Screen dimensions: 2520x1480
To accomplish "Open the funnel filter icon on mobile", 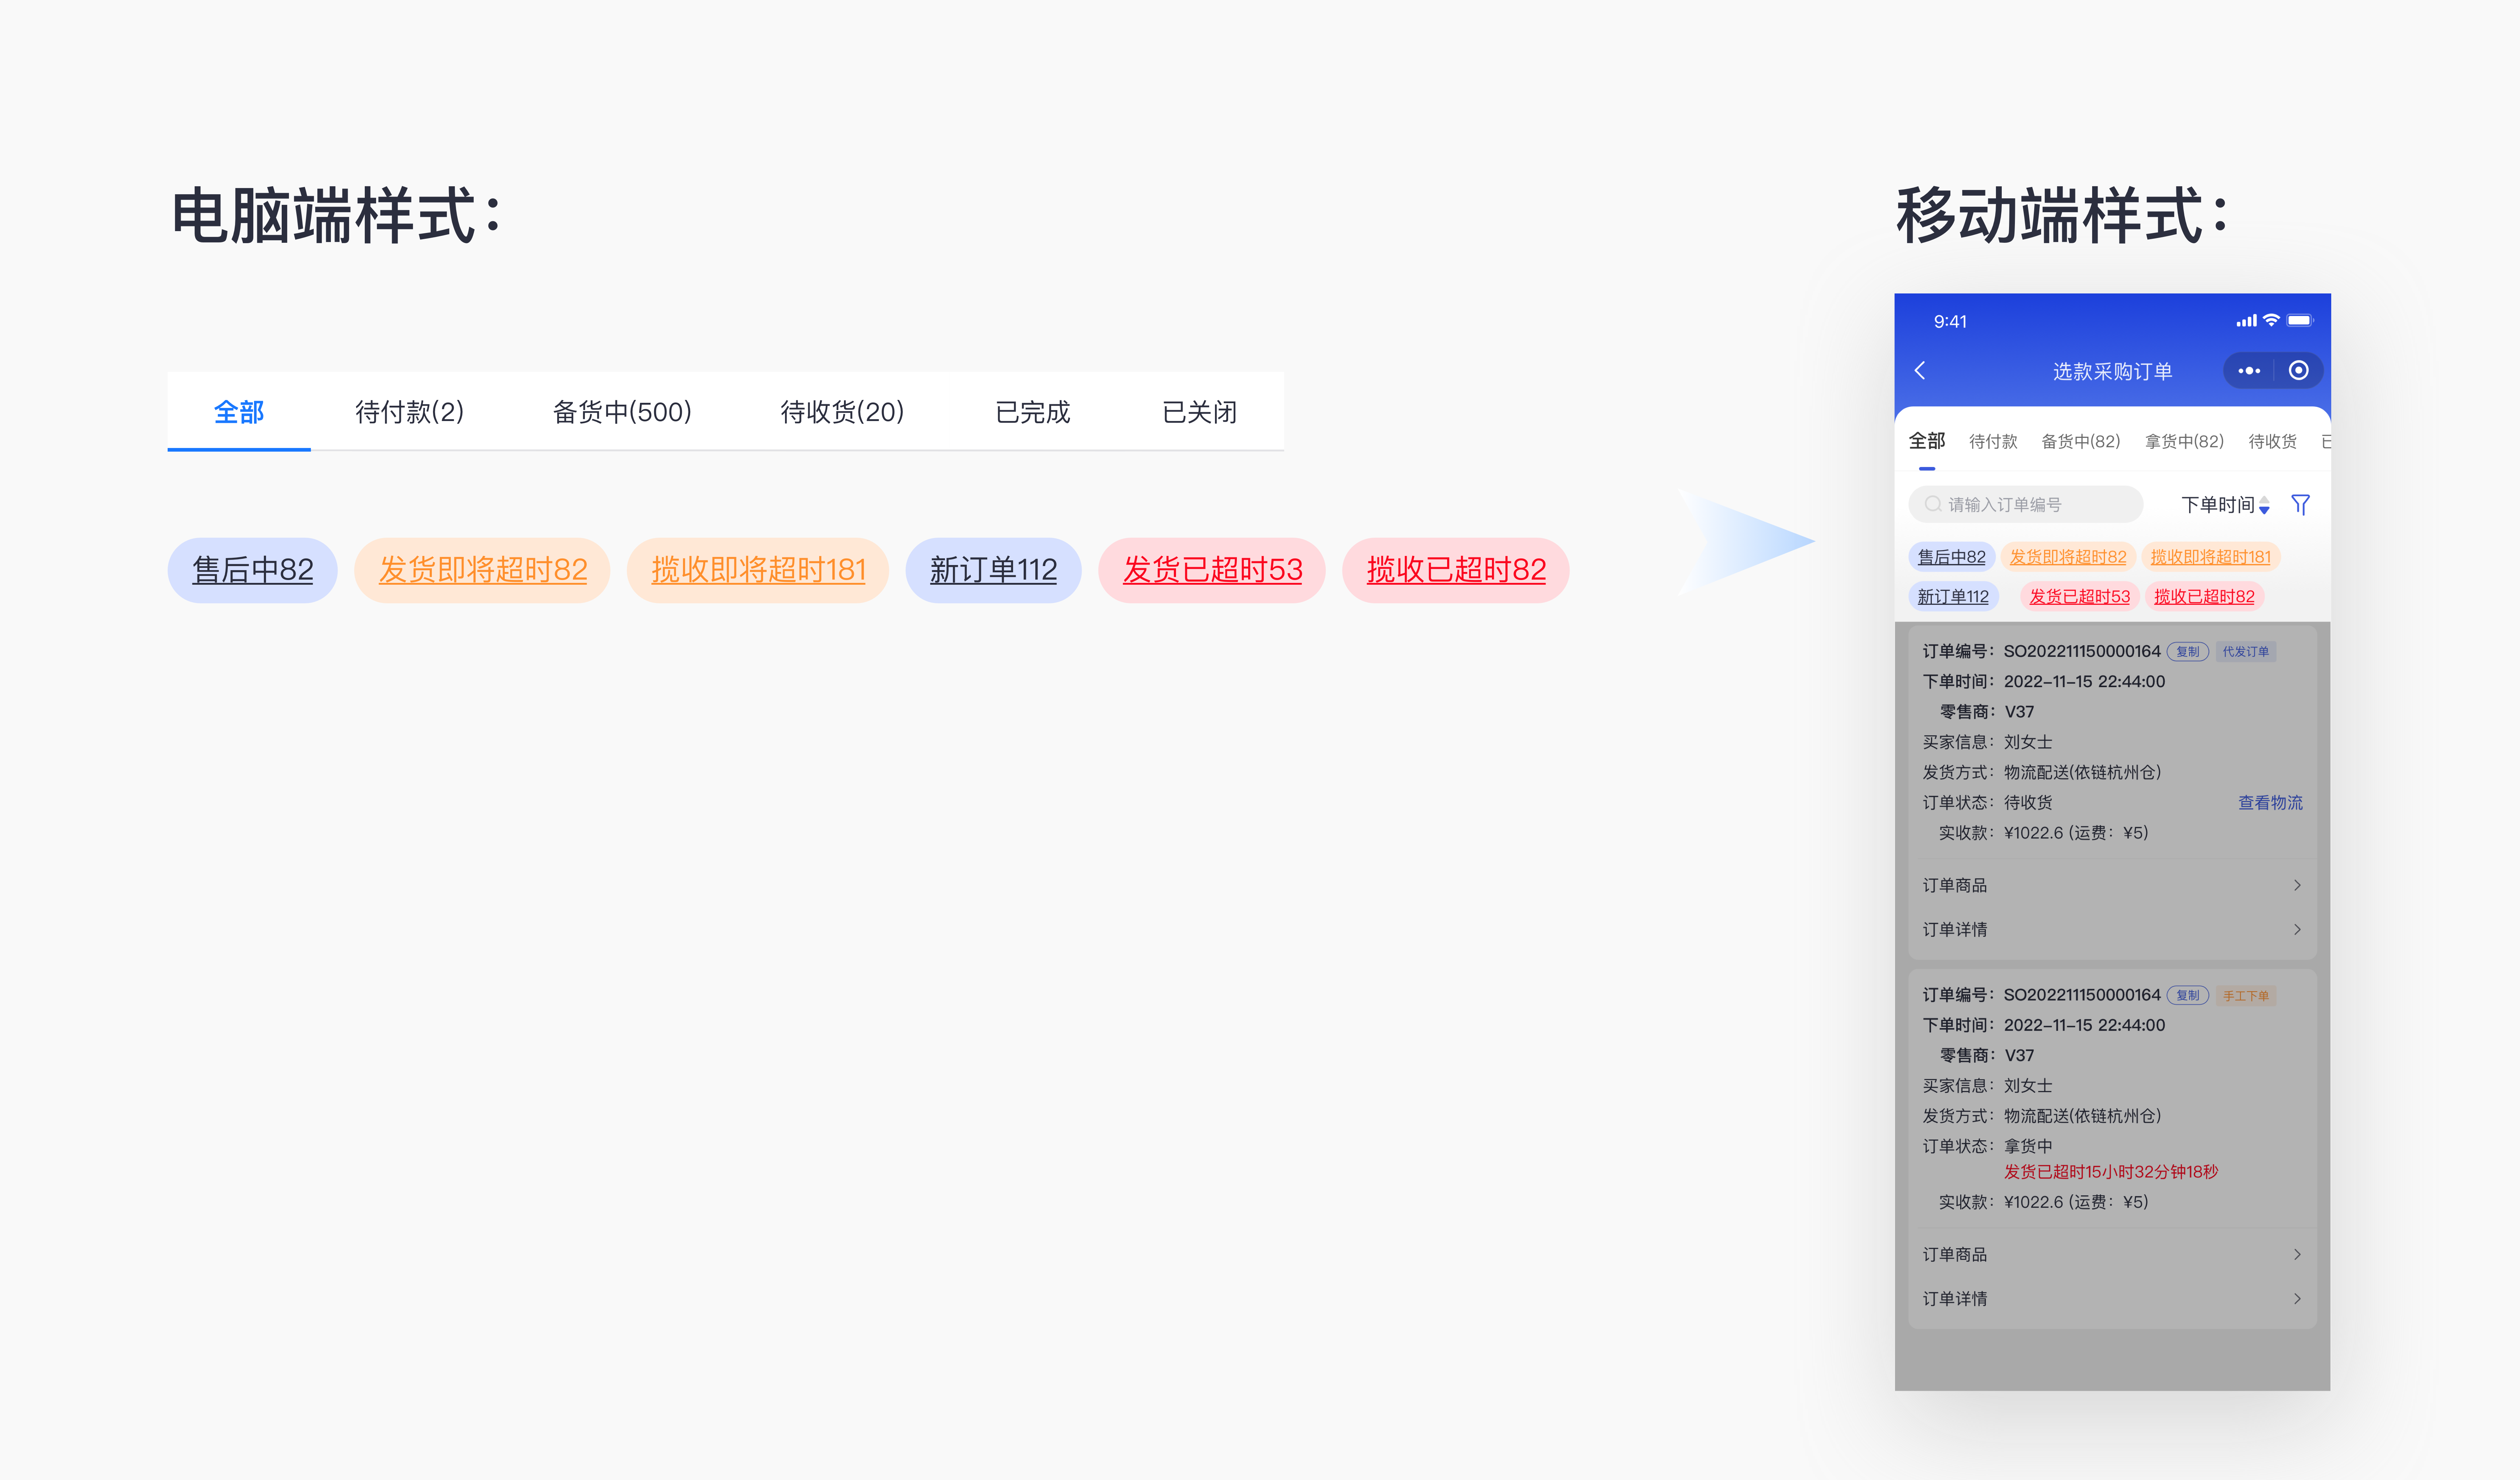I will pyautogui.click(x=2301, y=505).
